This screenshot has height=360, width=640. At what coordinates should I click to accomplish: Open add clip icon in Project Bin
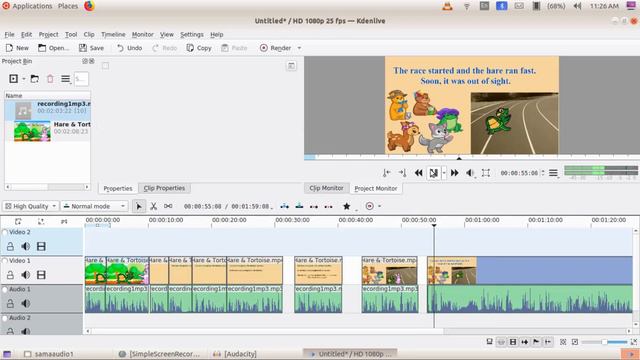(x=13, y=79)
